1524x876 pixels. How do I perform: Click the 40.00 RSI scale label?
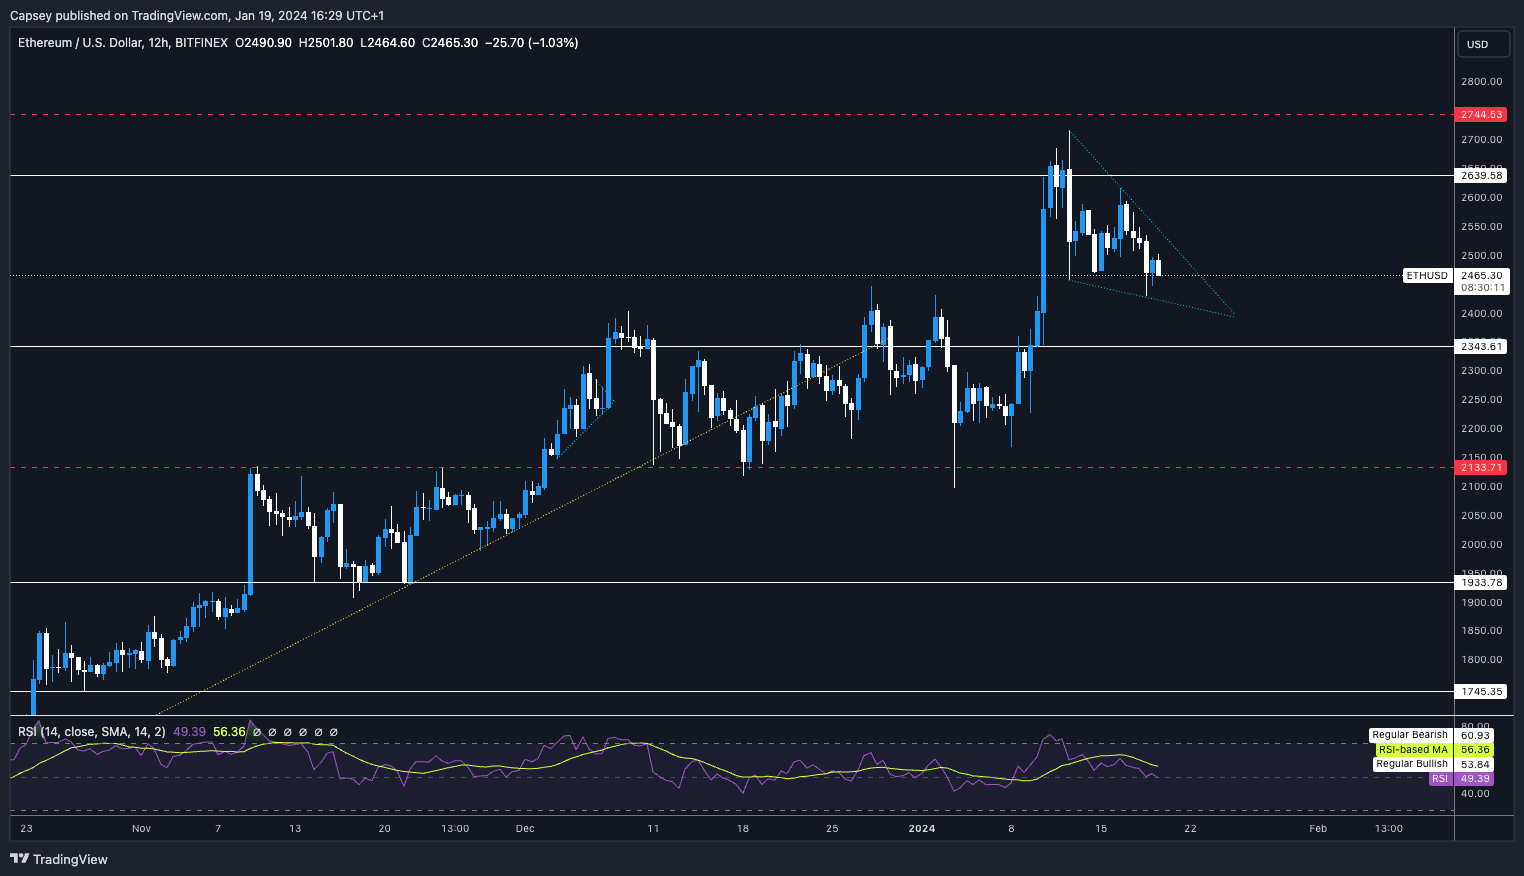coord(1476,793)
